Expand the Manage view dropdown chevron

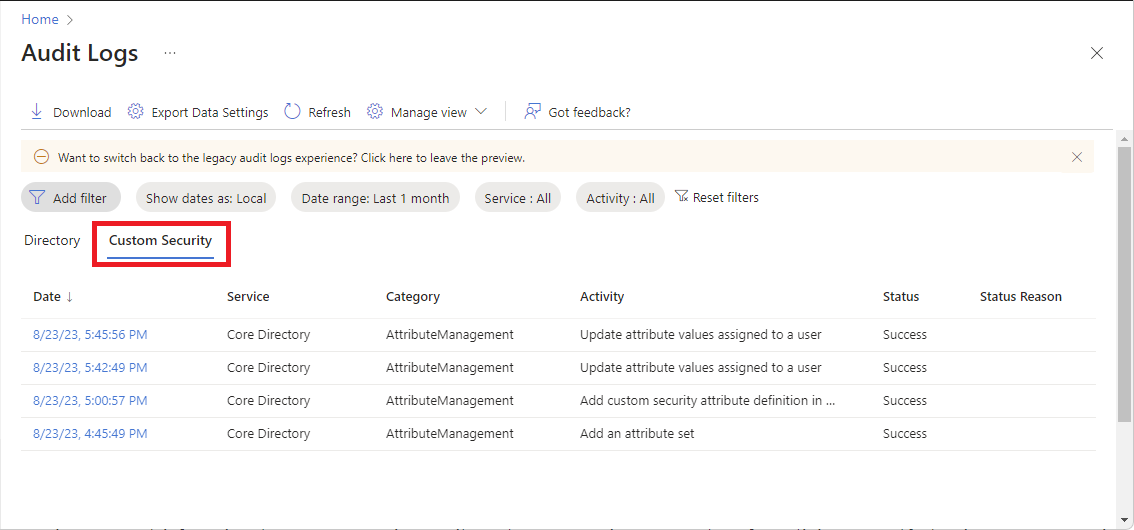coord(481,112)
